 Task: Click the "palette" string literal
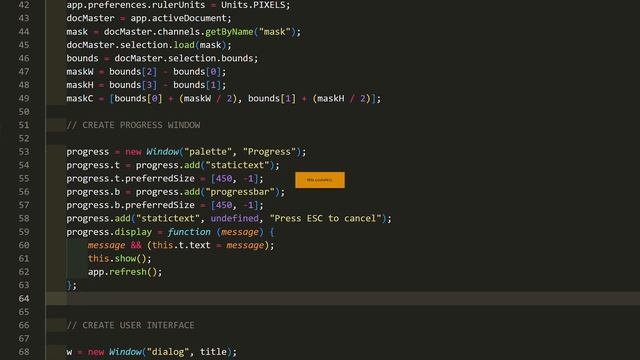[208, 151]
